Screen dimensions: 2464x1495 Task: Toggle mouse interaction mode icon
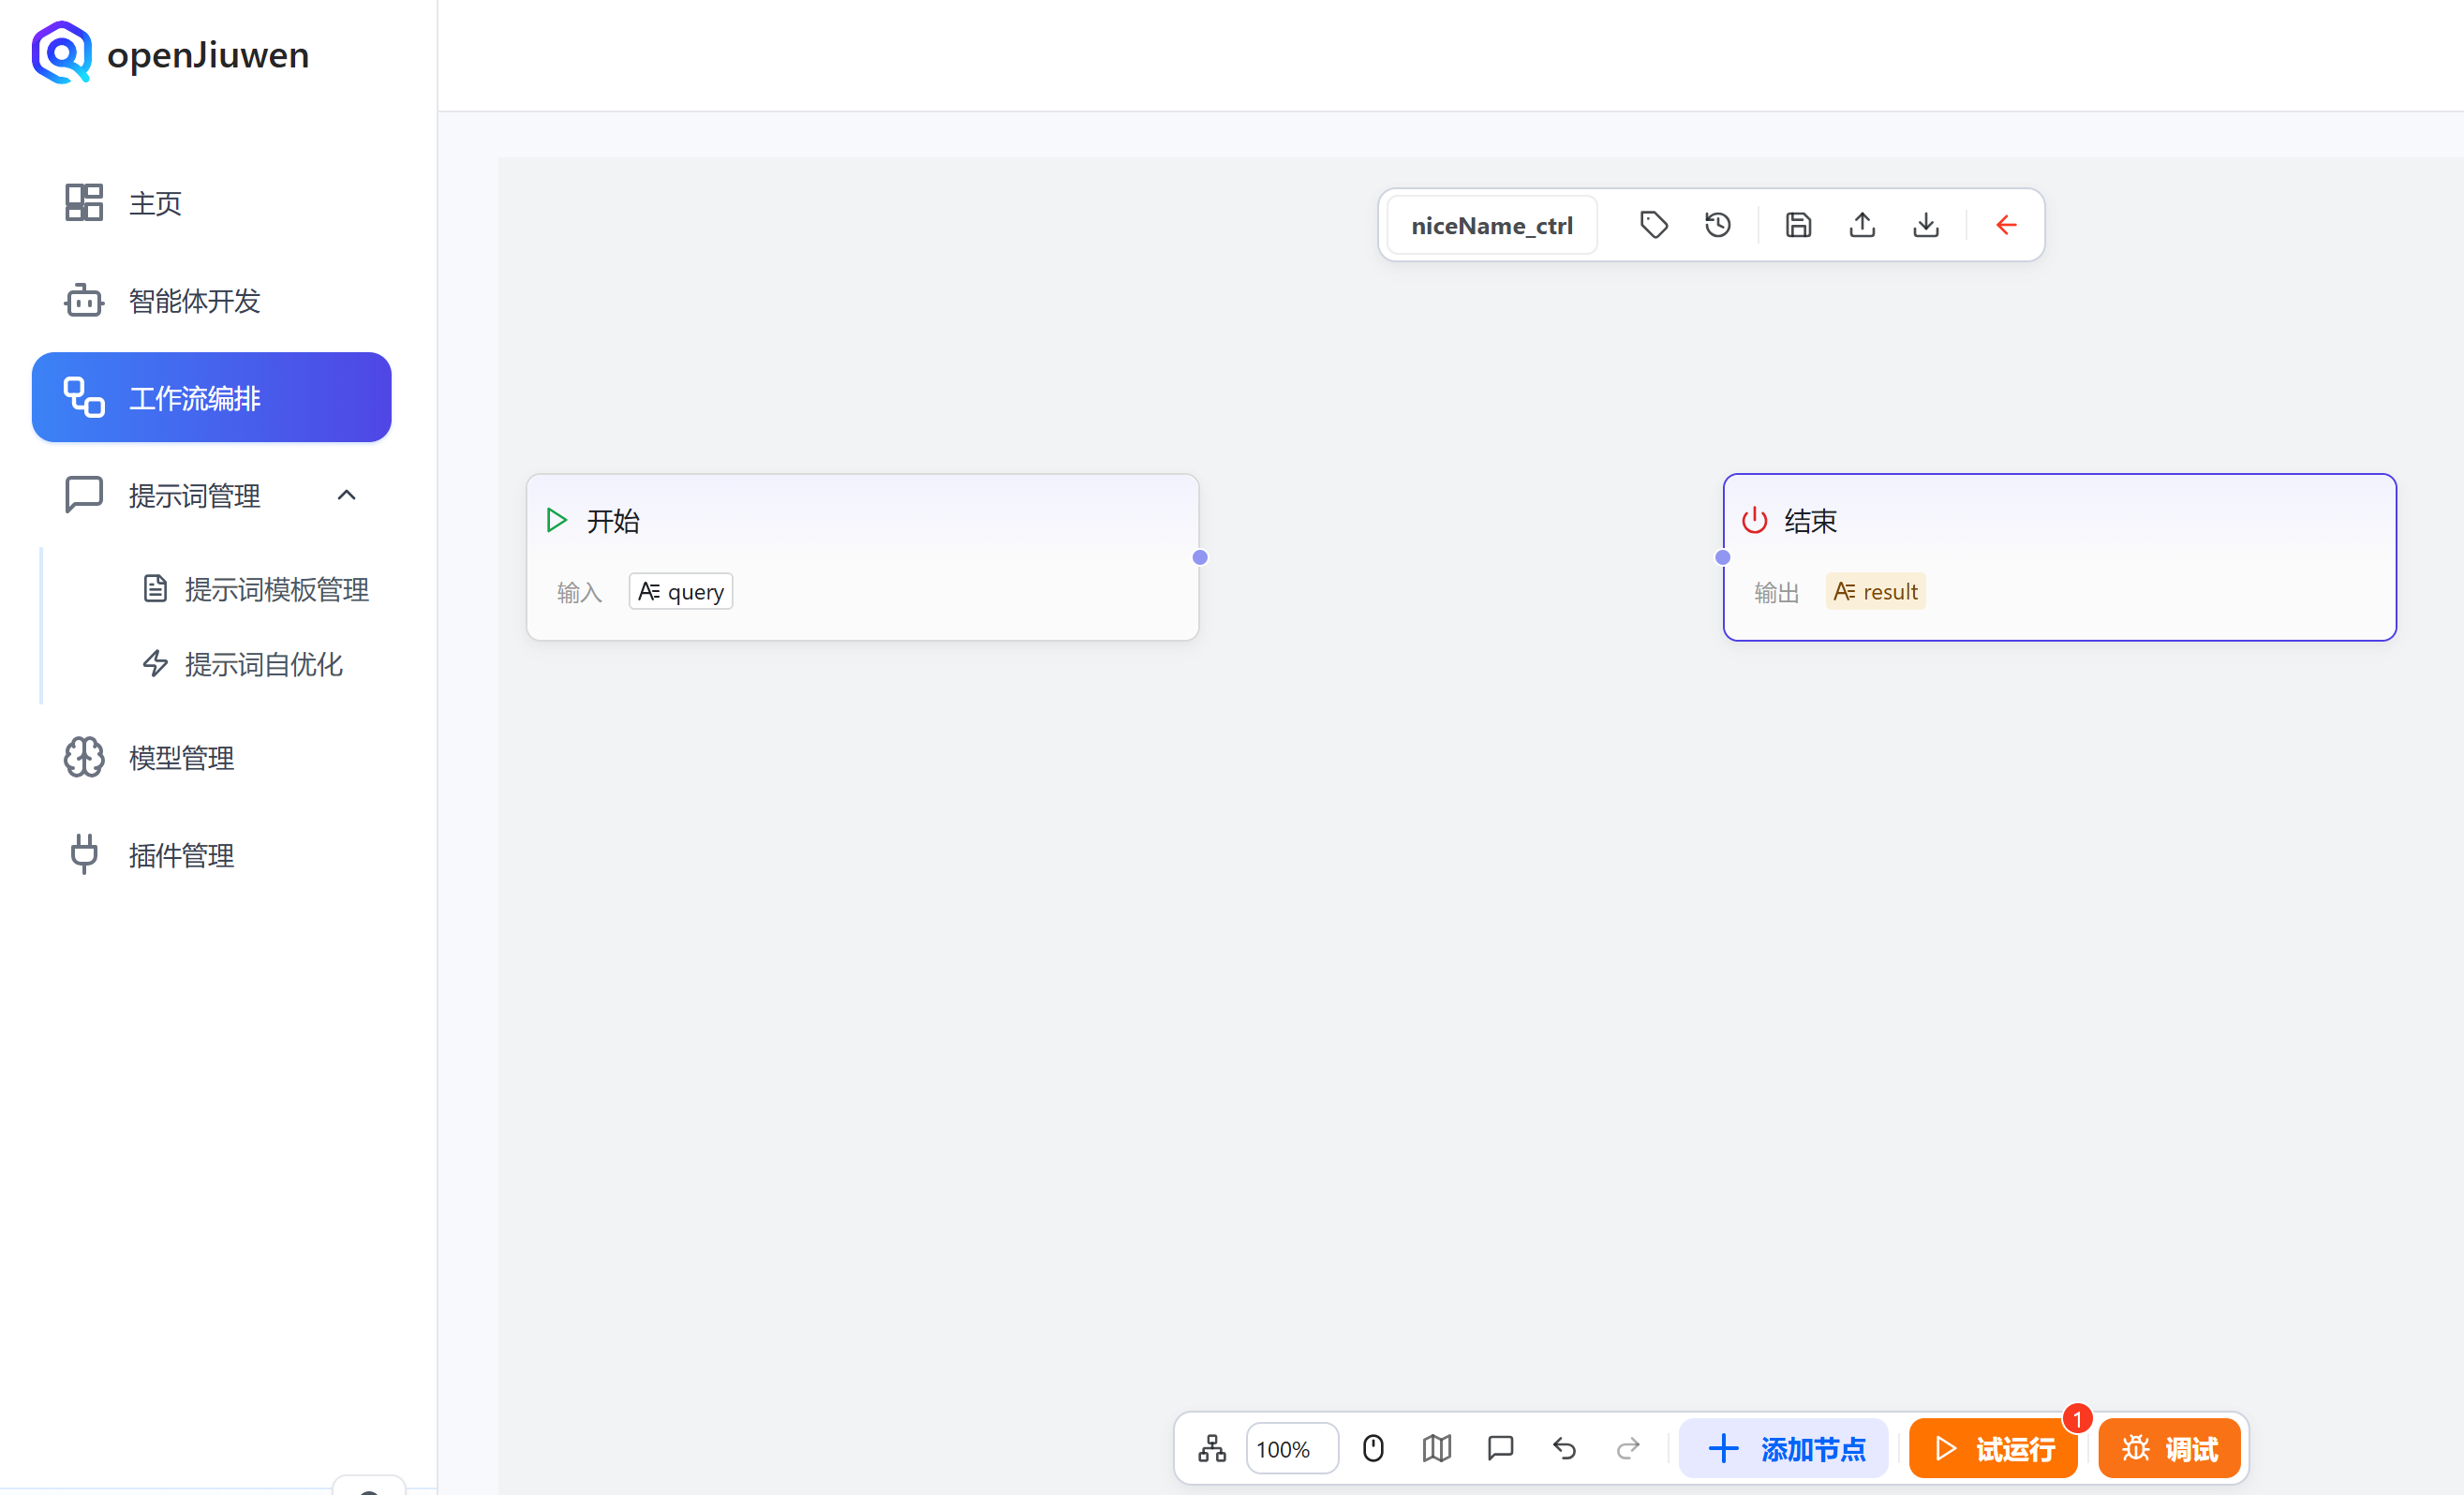[1372, 1447]
